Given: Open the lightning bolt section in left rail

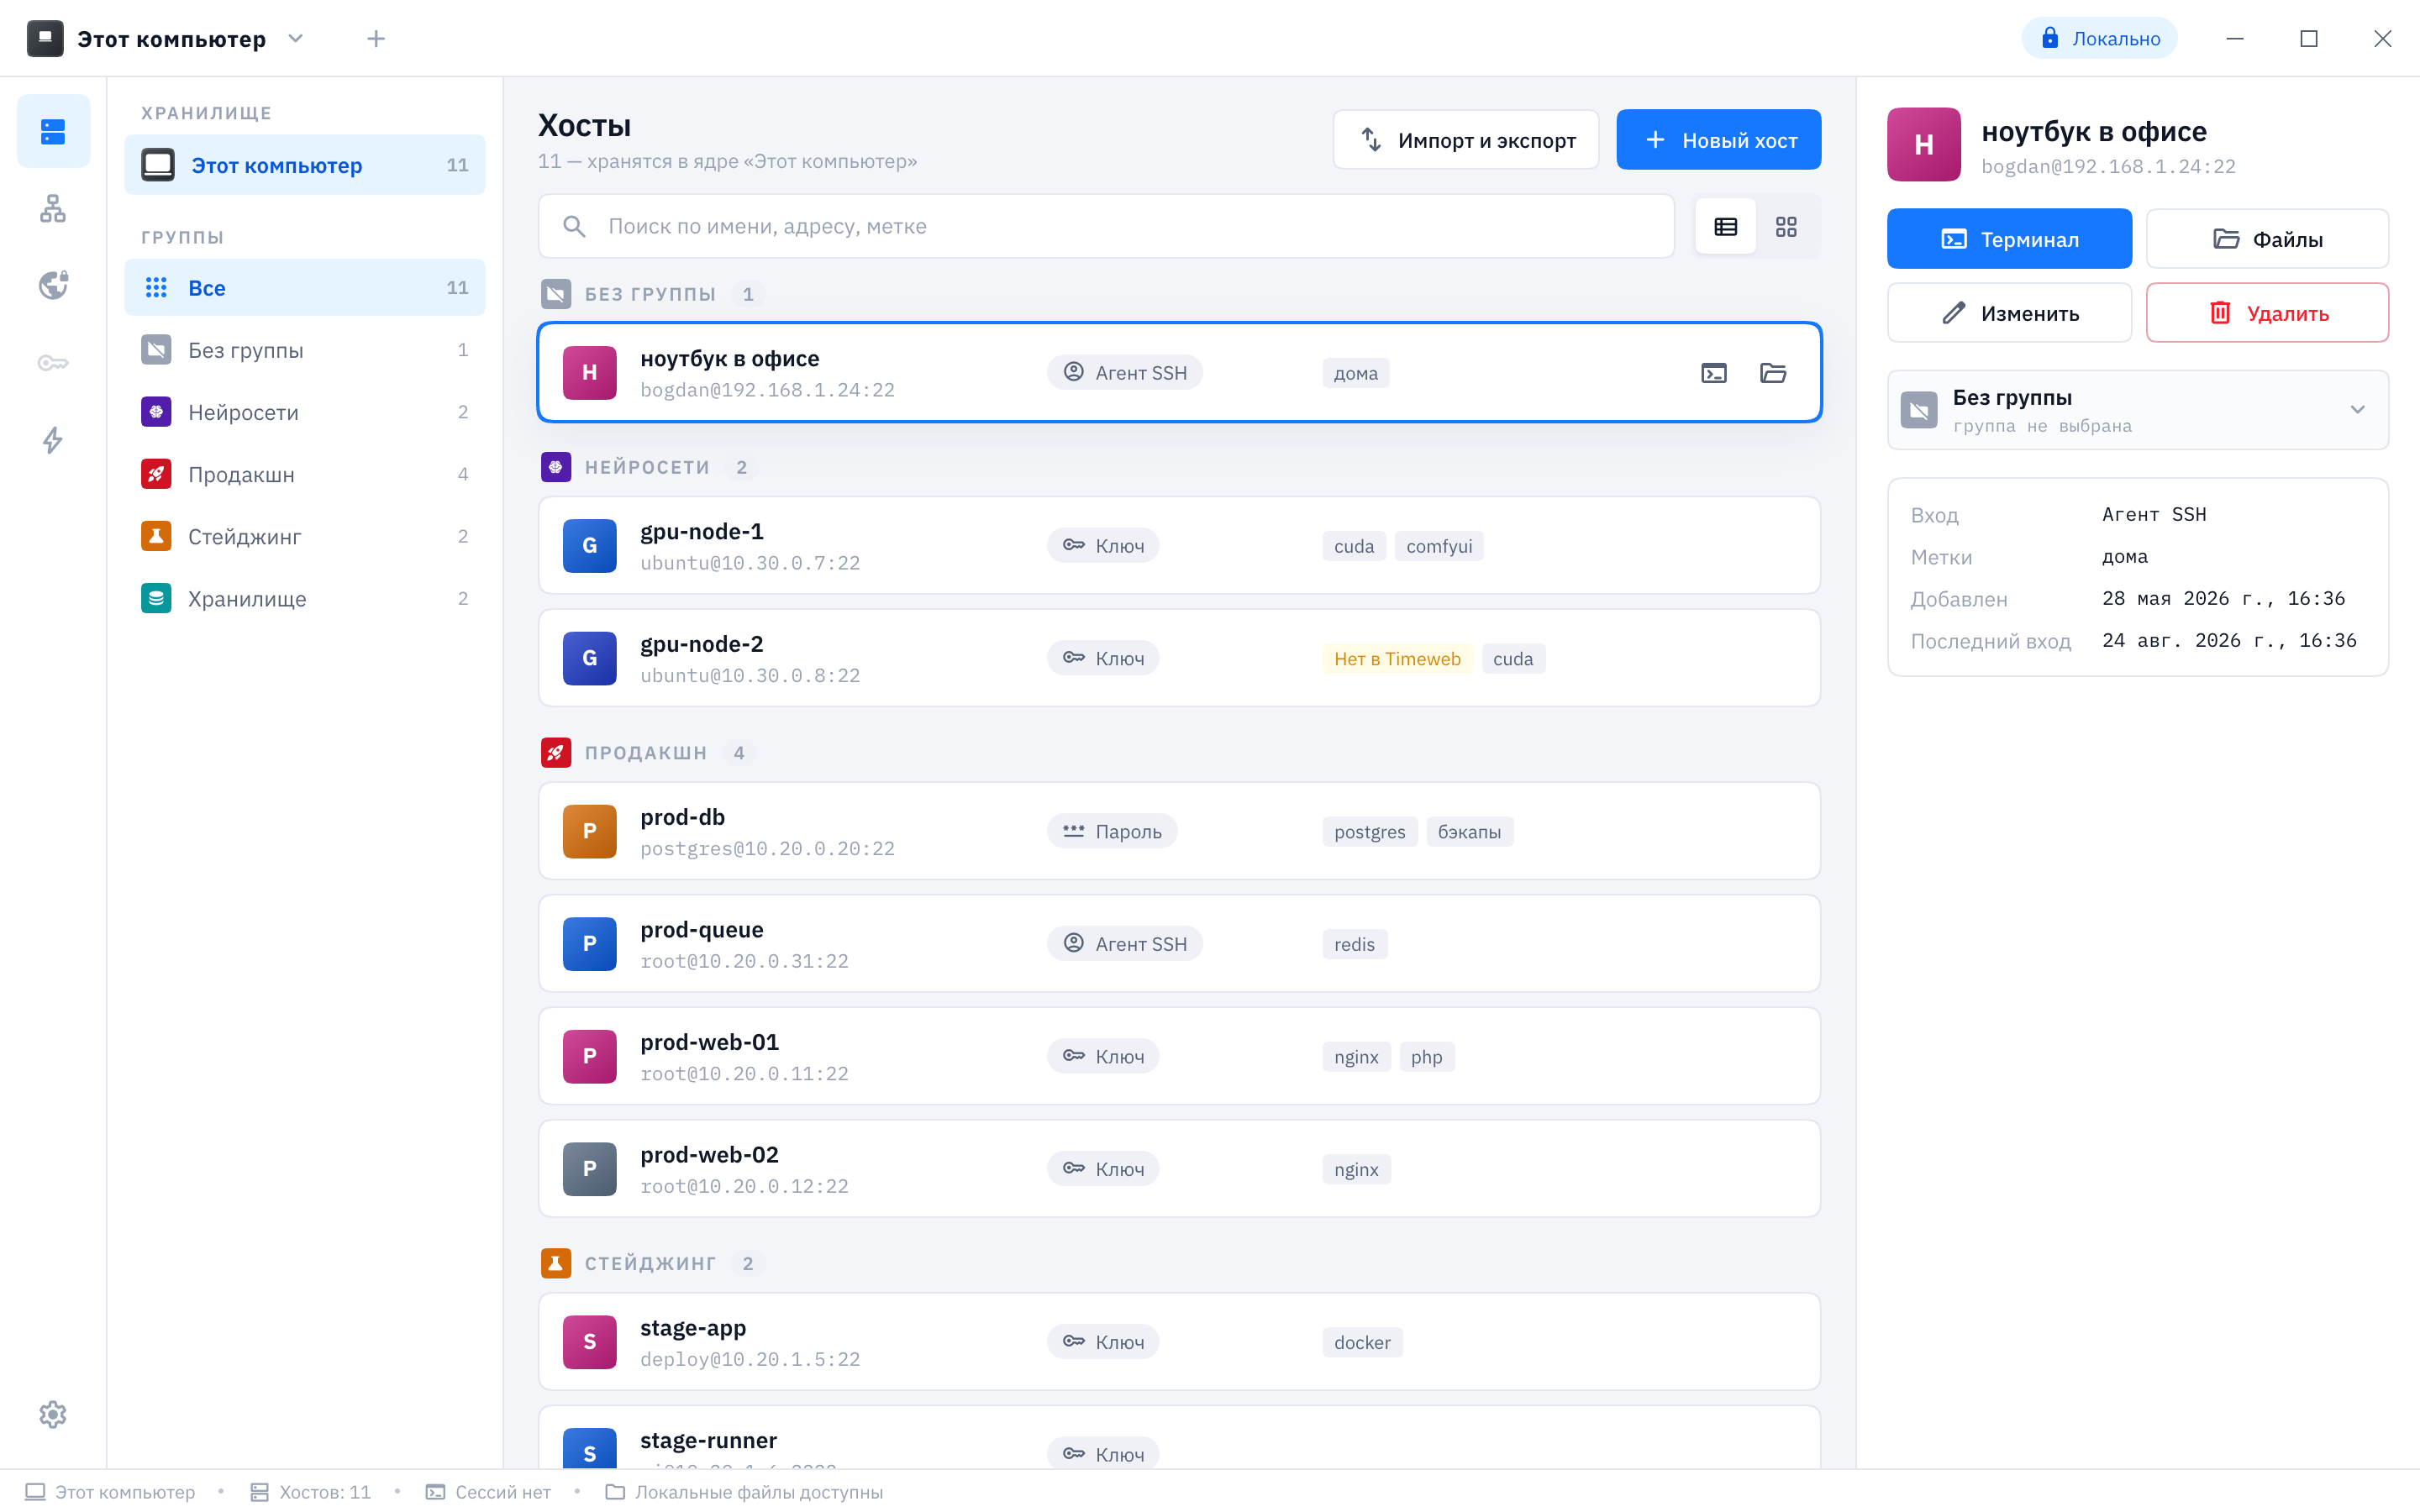Looking at the screenshot, I should (53, 440).
